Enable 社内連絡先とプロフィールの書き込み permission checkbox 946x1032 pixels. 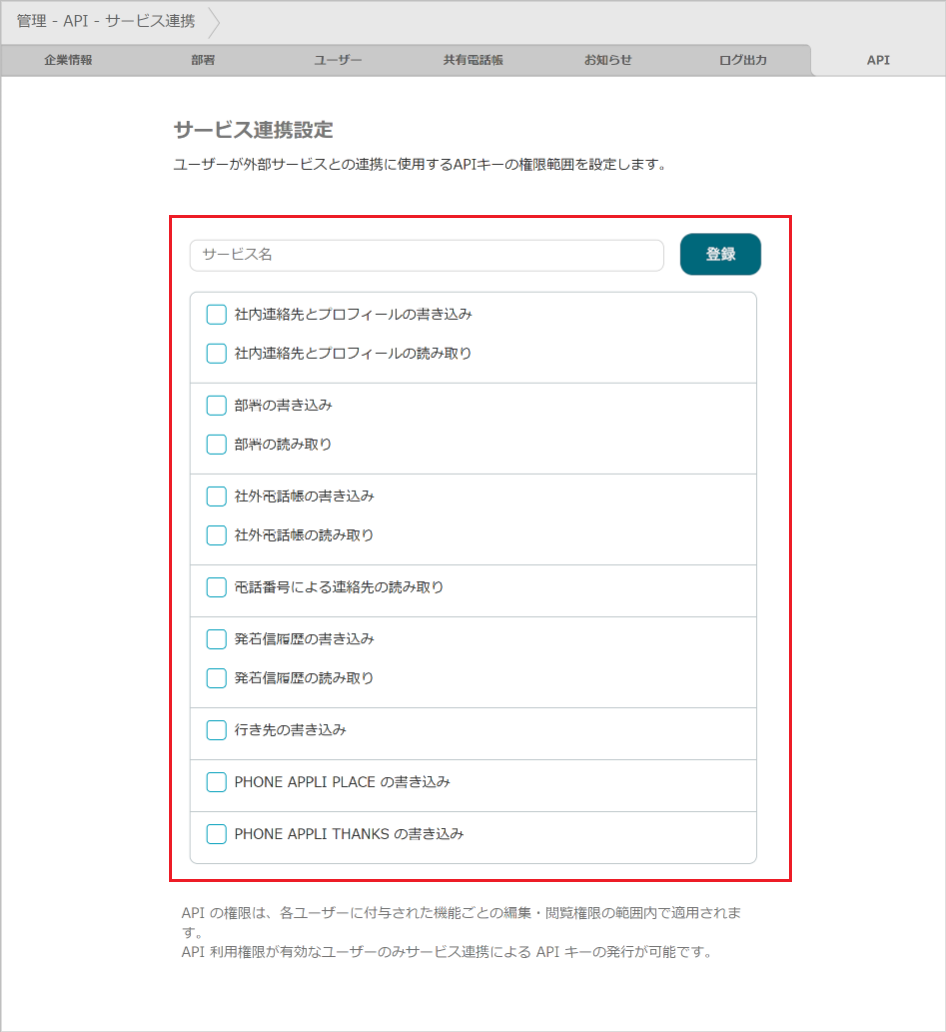click(x=216, y=314)
